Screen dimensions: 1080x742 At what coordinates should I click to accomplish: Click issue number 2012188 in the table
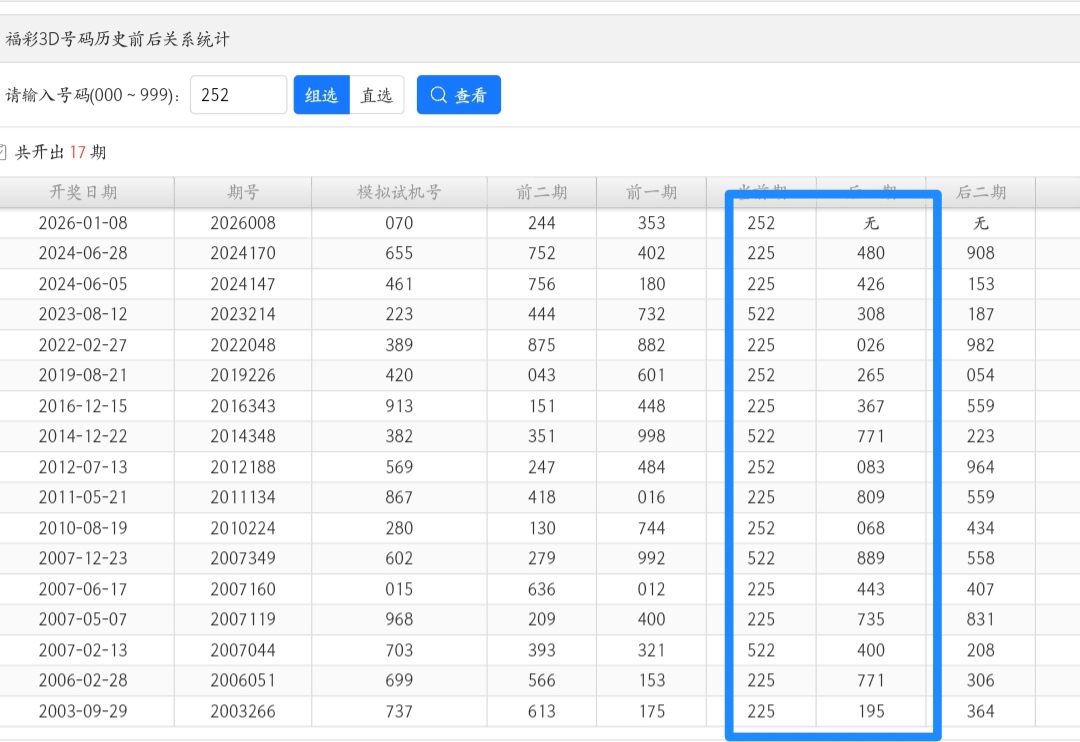click(243, 467)
